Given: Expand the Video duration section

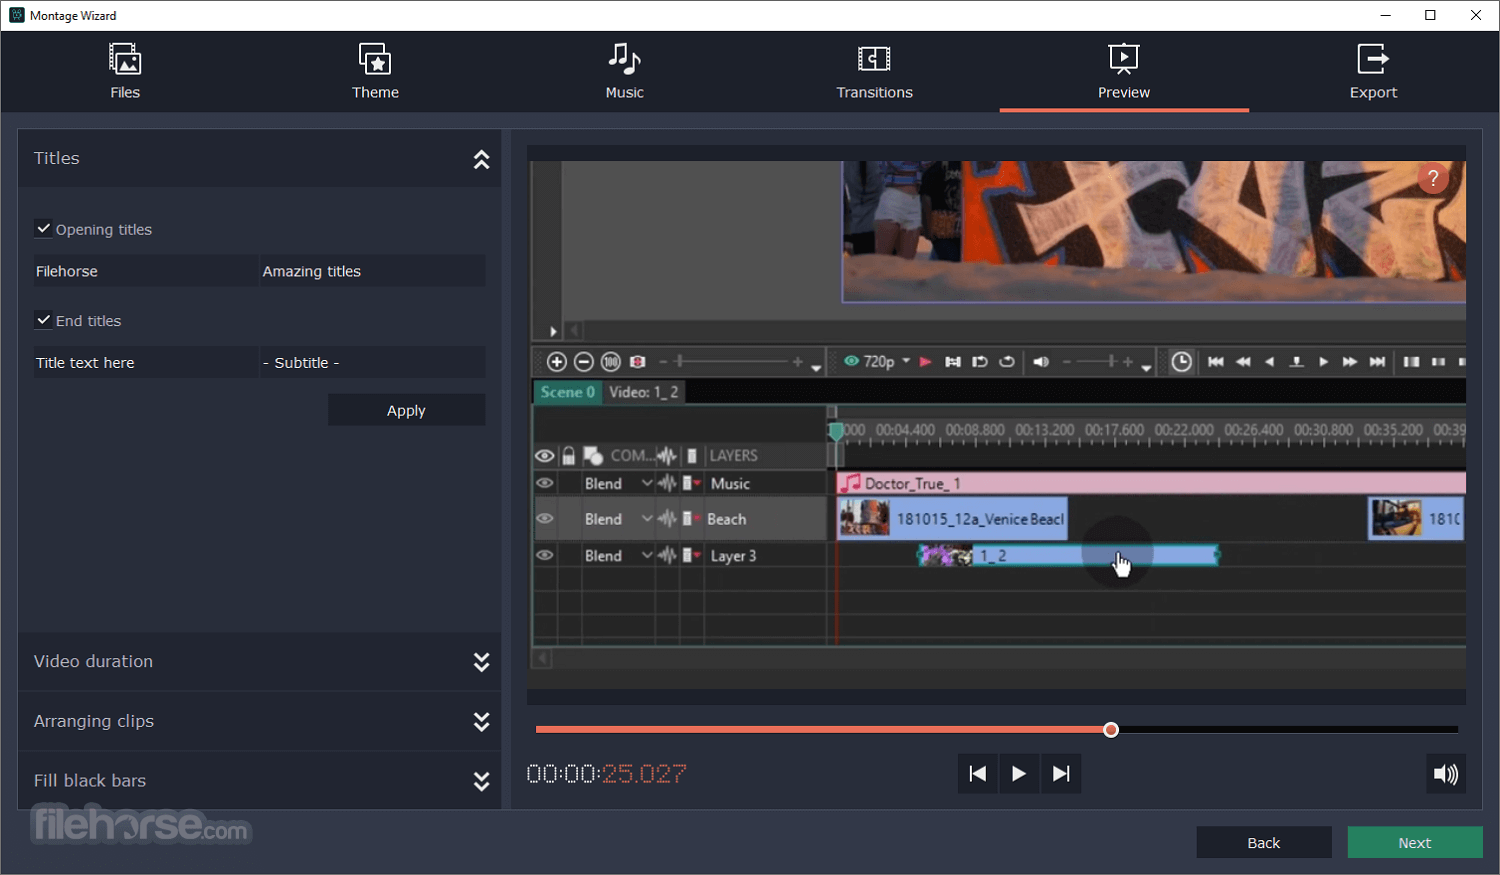Looking at the screenshot, I should (481, 662).
